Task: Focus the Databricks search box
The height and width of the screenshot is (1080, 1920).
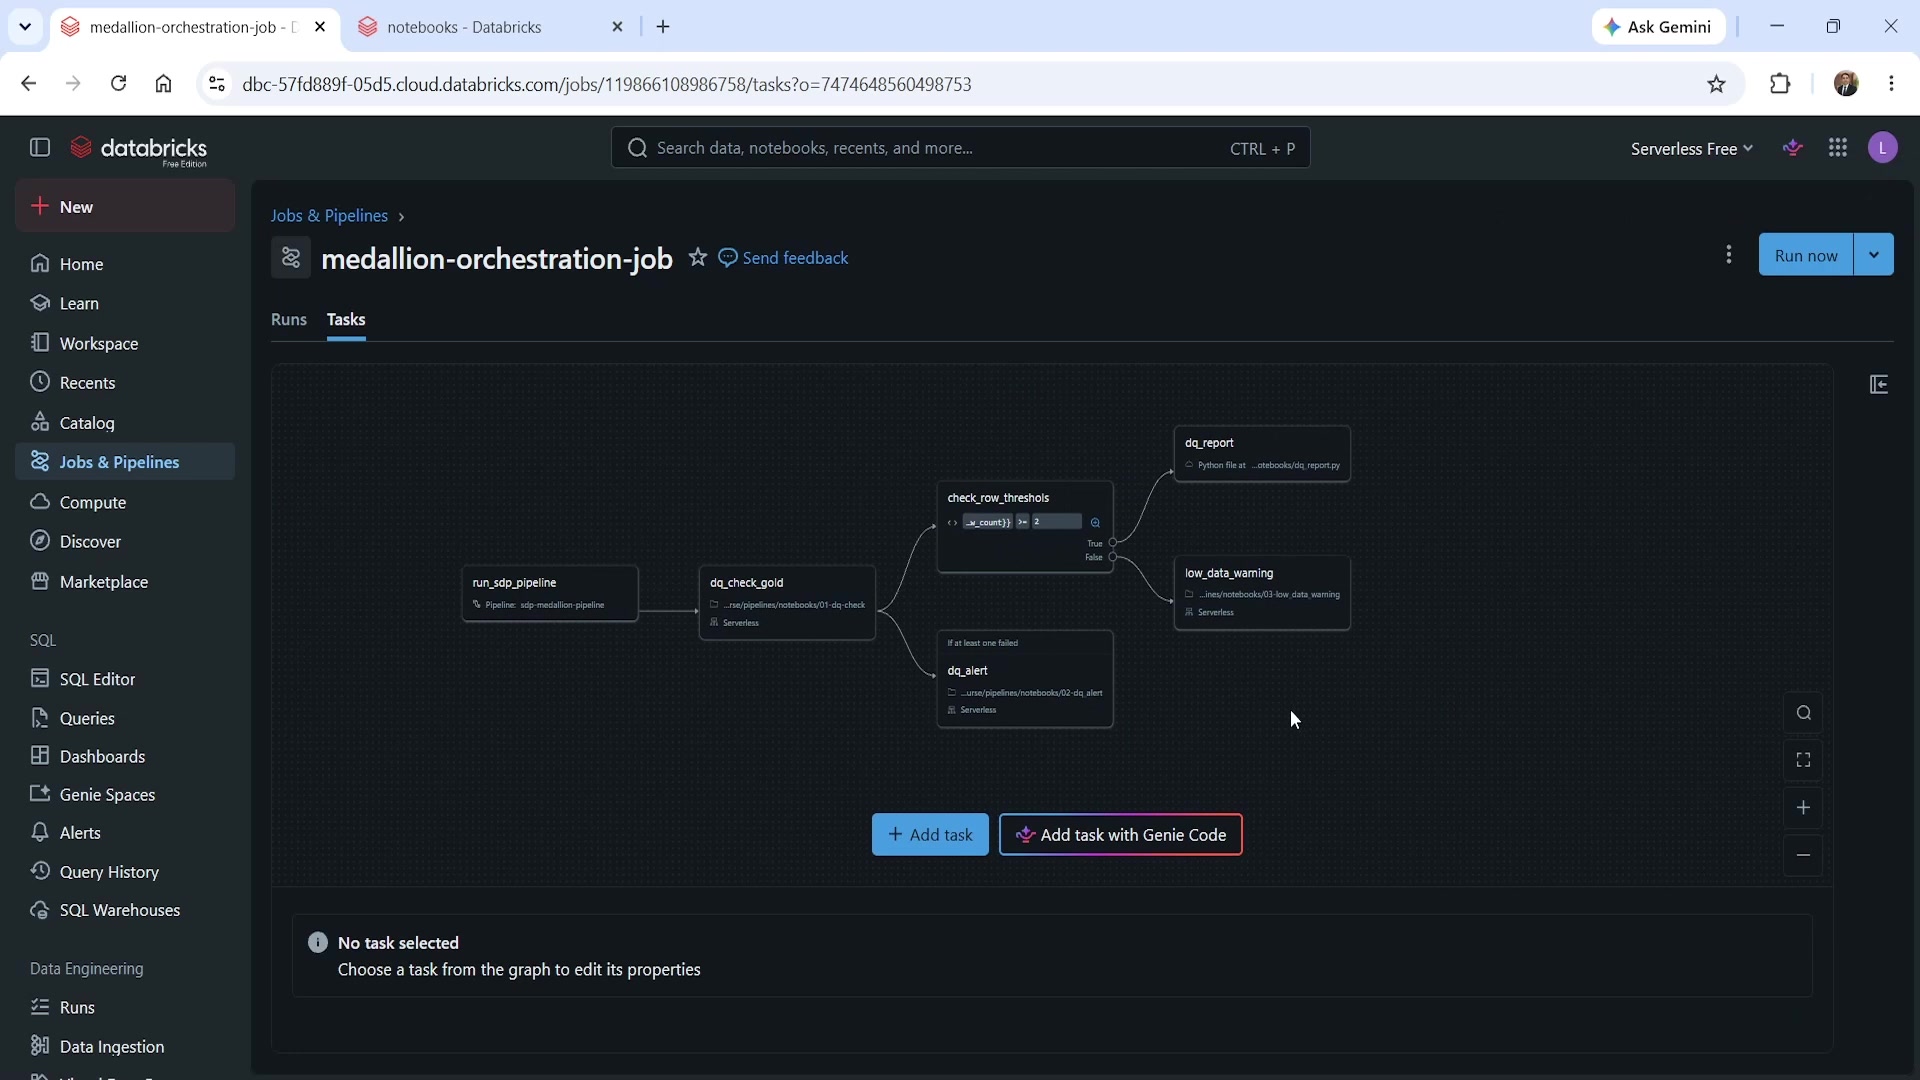Action: coord(960,148)
